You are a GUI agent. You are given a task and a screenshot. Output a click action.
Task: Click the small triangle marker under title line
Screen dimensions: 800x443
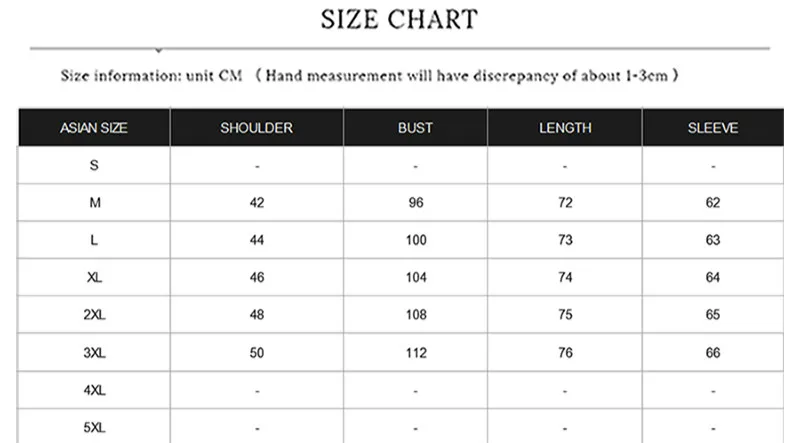click(x=159, y=51)
